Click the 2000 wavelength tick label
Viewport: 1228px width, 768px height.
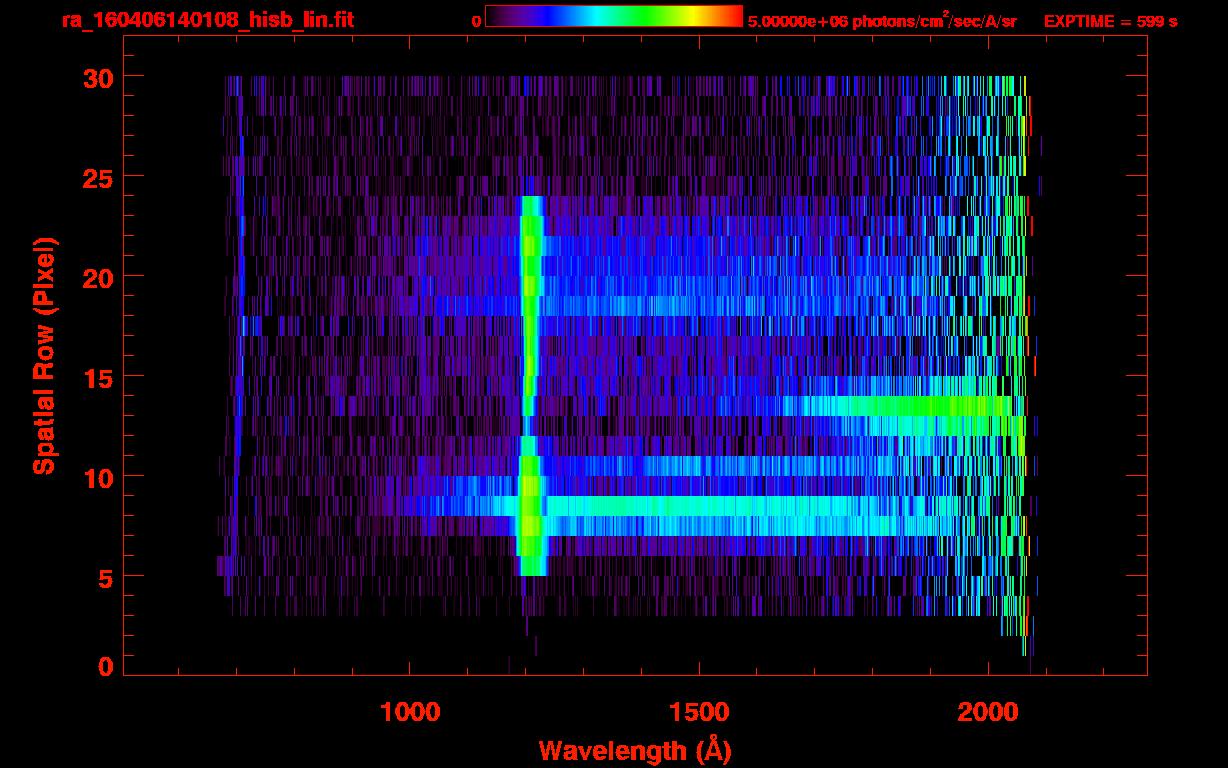point(986,712)
